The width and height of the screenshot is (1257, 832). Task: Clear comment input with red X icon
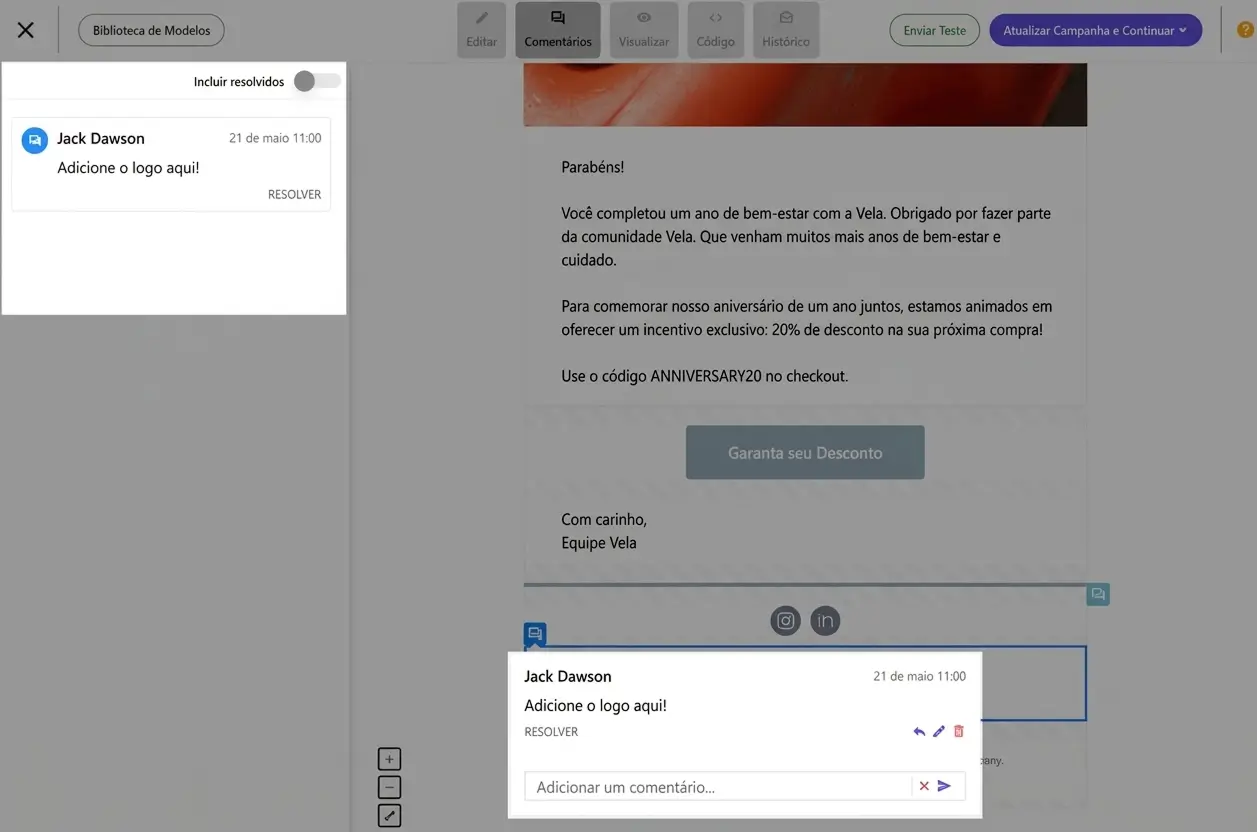coord(924,787)
